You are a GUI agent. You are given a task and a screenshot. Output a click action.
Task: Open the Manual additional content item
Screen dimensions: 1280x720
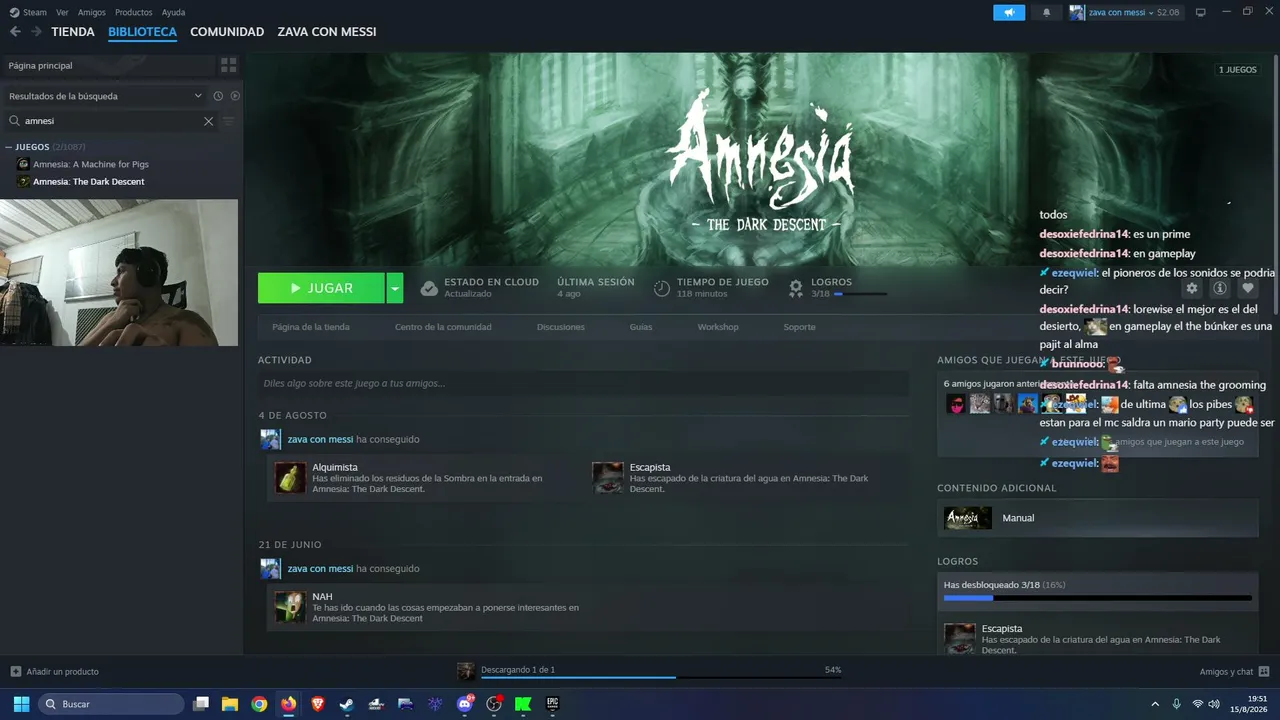(x=1097, y=518)
